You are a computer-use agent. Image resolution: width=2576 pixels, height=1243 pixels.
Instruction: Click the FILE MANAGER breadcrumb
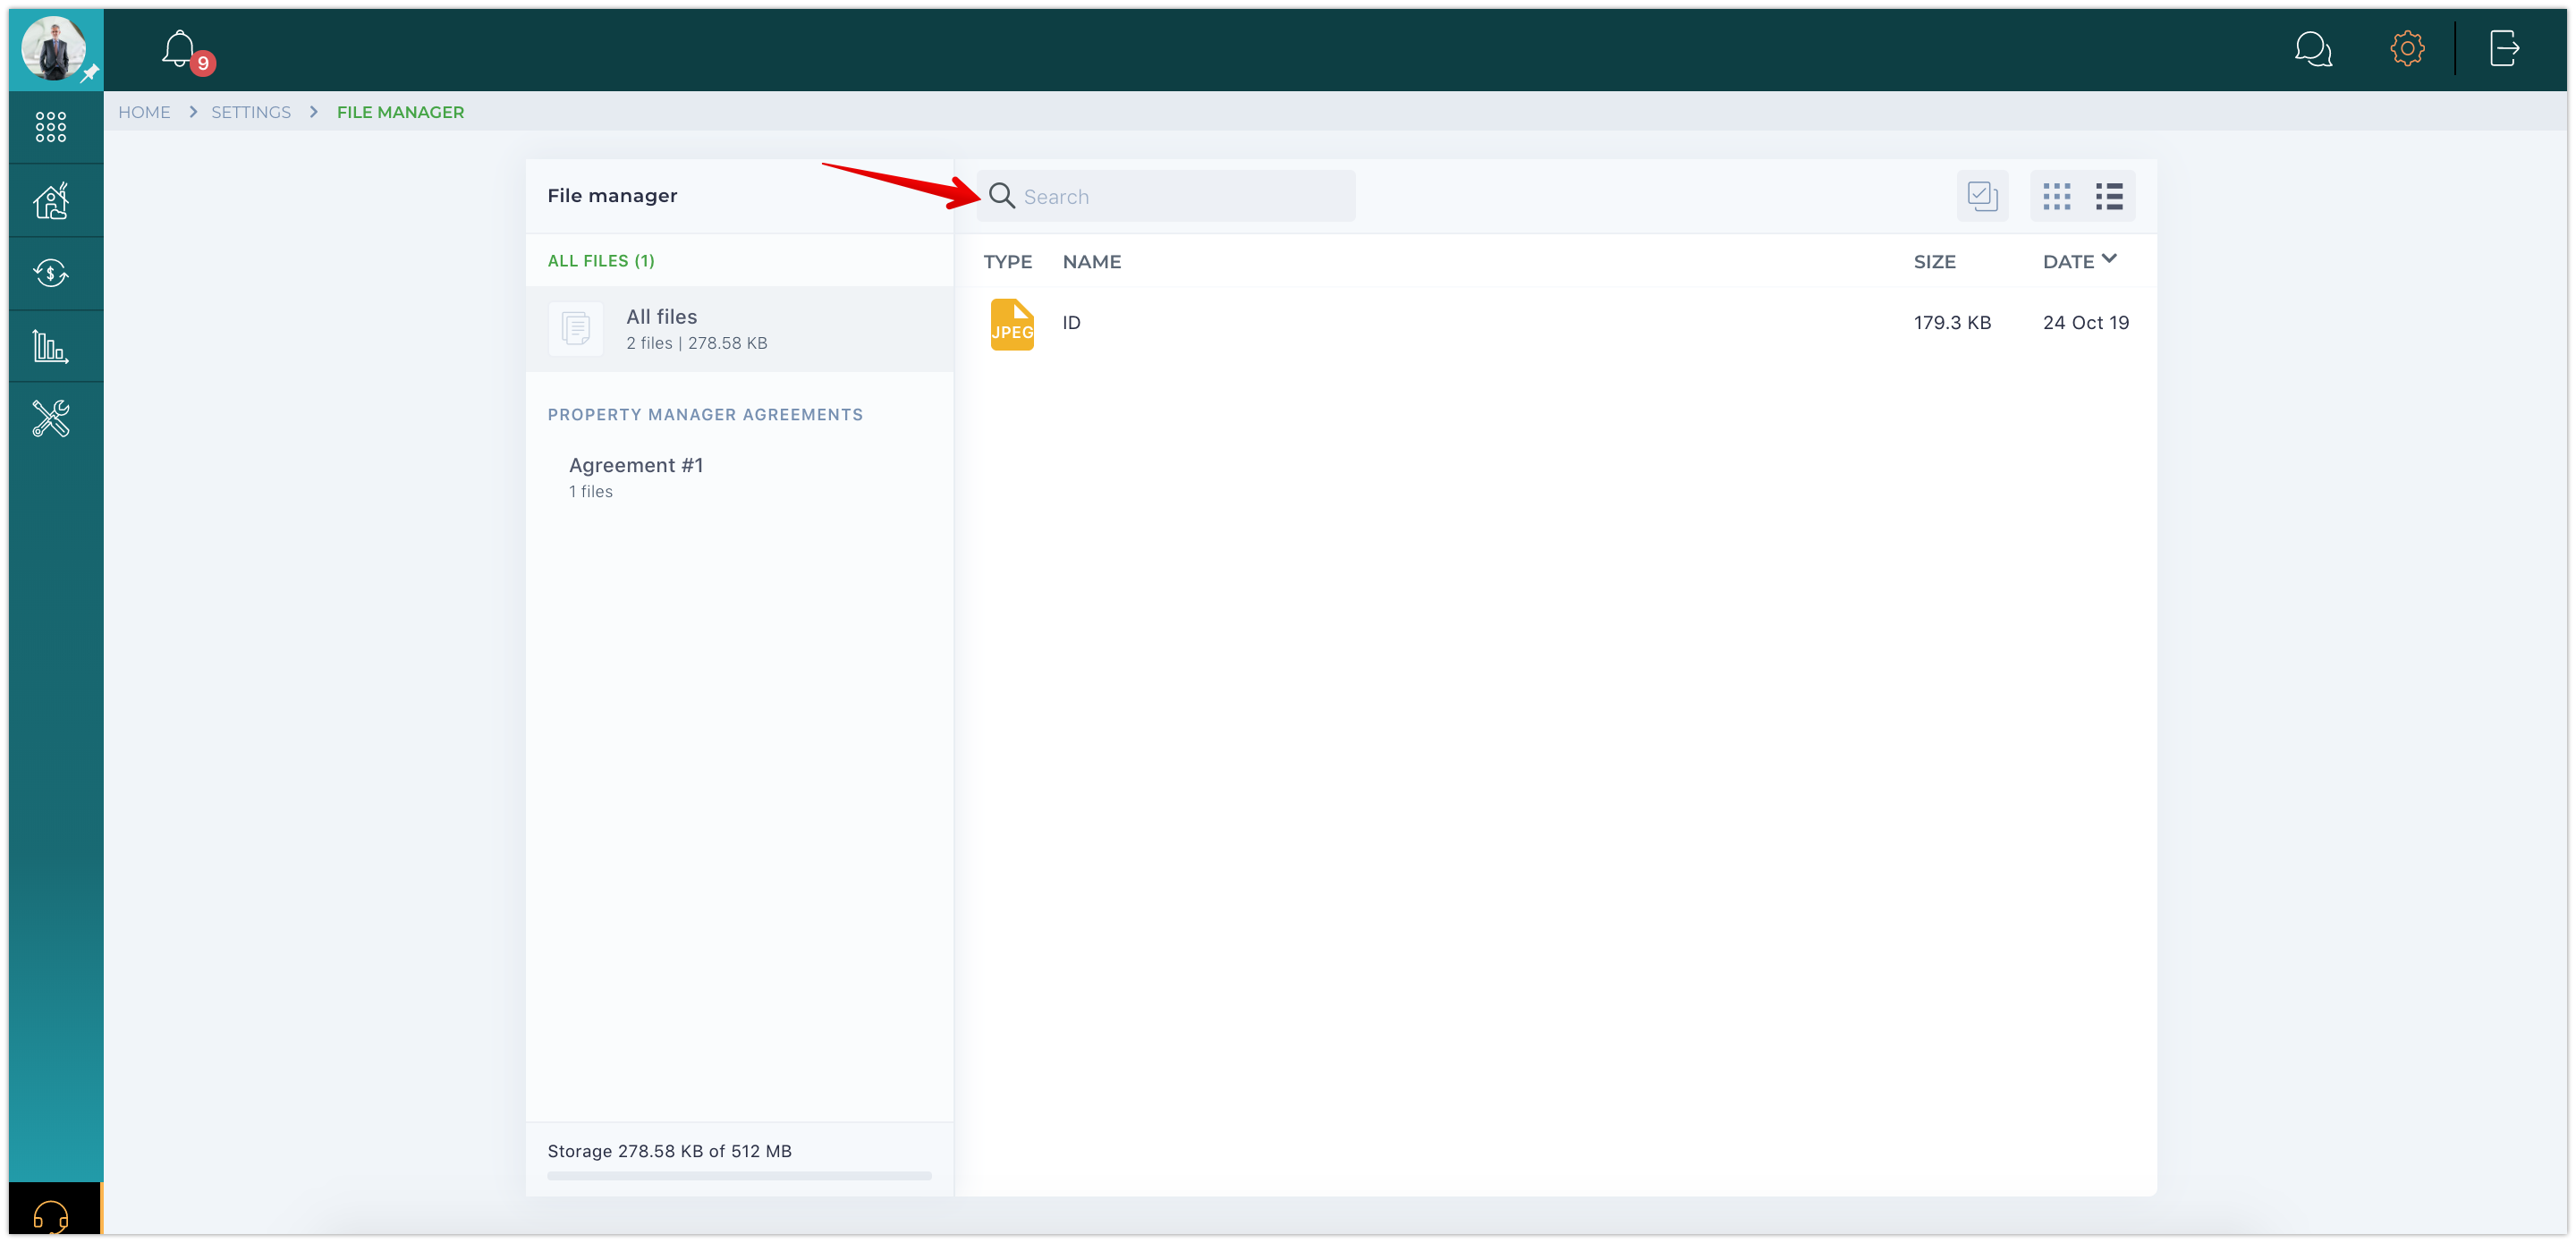pyautogui.click(x=400, y=112)
